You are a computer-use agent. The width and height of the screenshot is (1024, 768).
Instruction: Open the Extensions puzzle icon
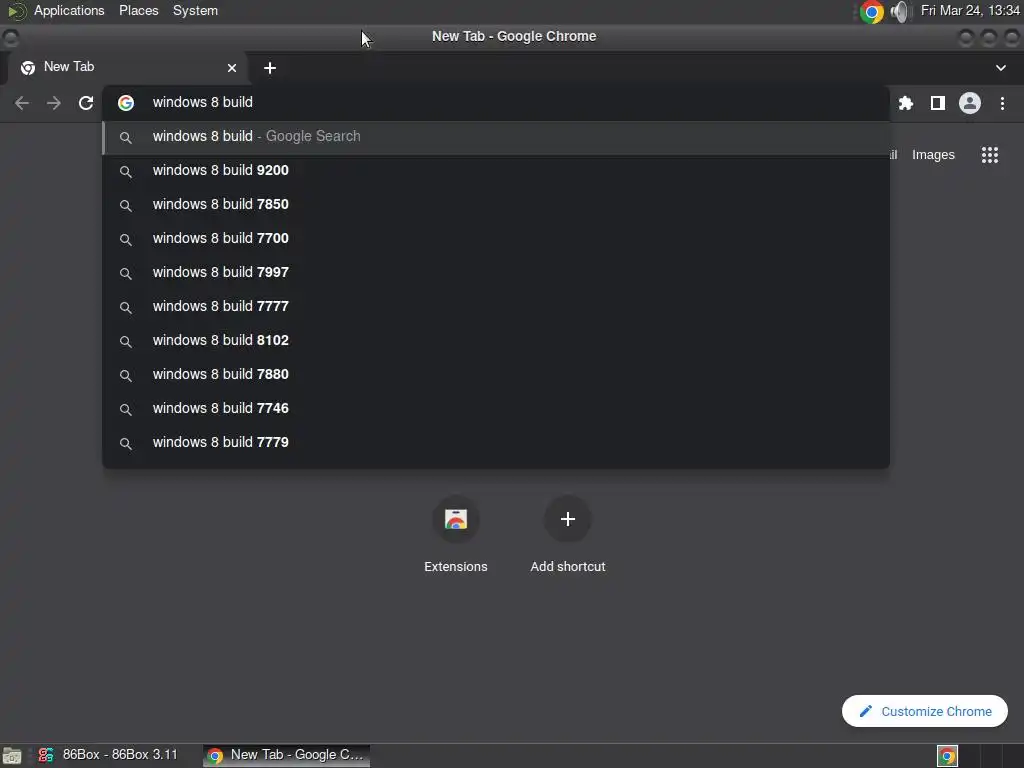pyautogui.click(x=906, y=103)
